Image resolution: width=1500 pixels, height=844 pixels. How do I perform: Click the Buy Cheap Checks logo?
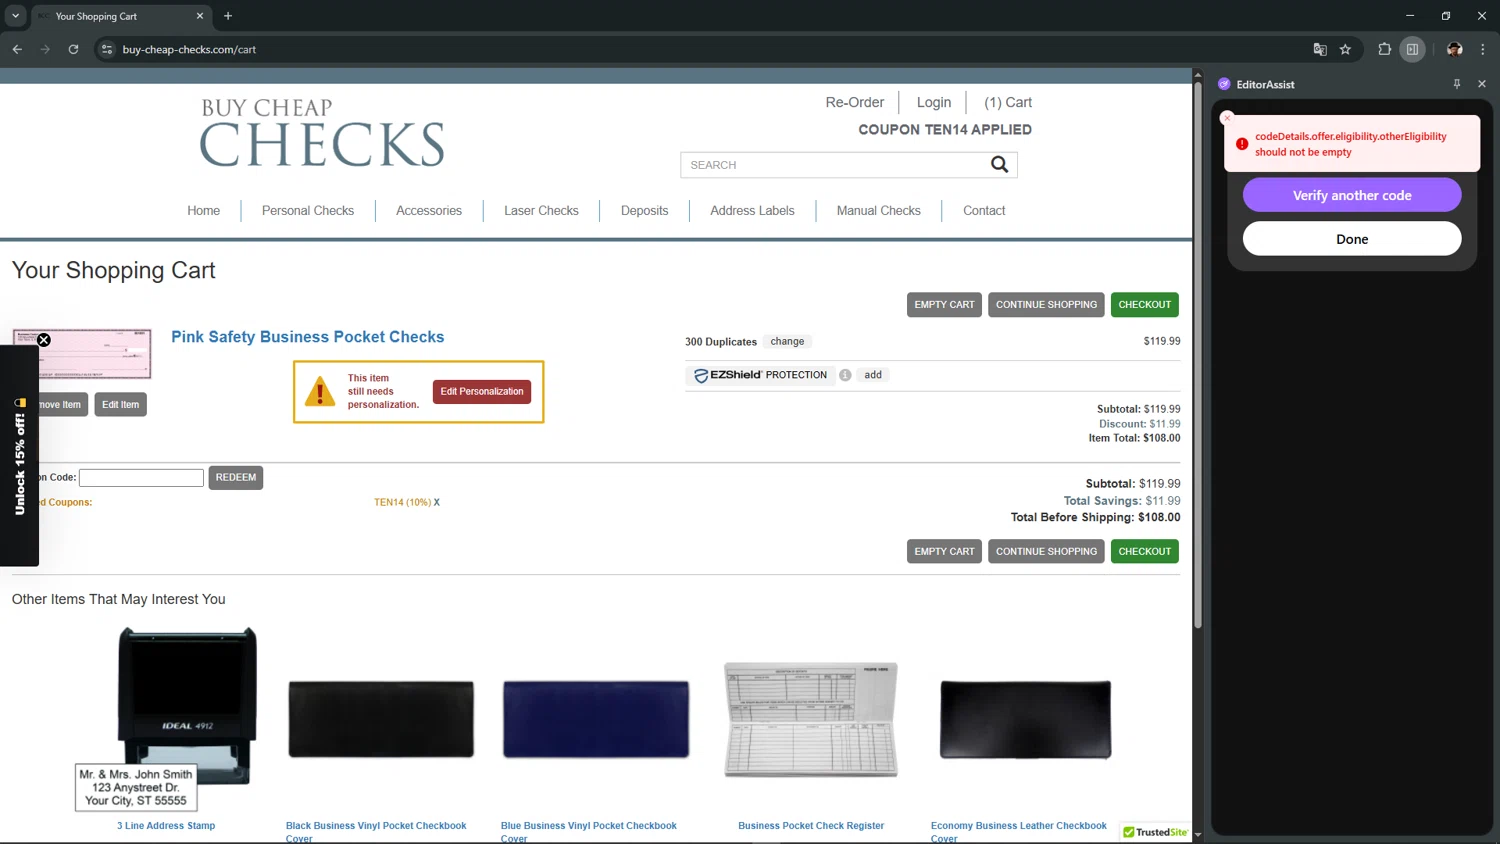322,133
